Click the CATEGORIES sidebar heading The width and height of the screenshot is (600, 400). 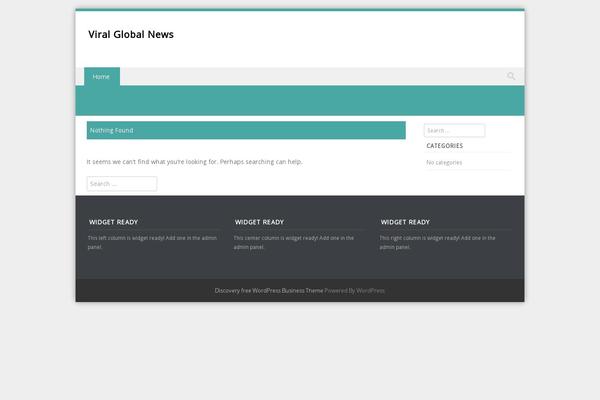tap(445, 146)
